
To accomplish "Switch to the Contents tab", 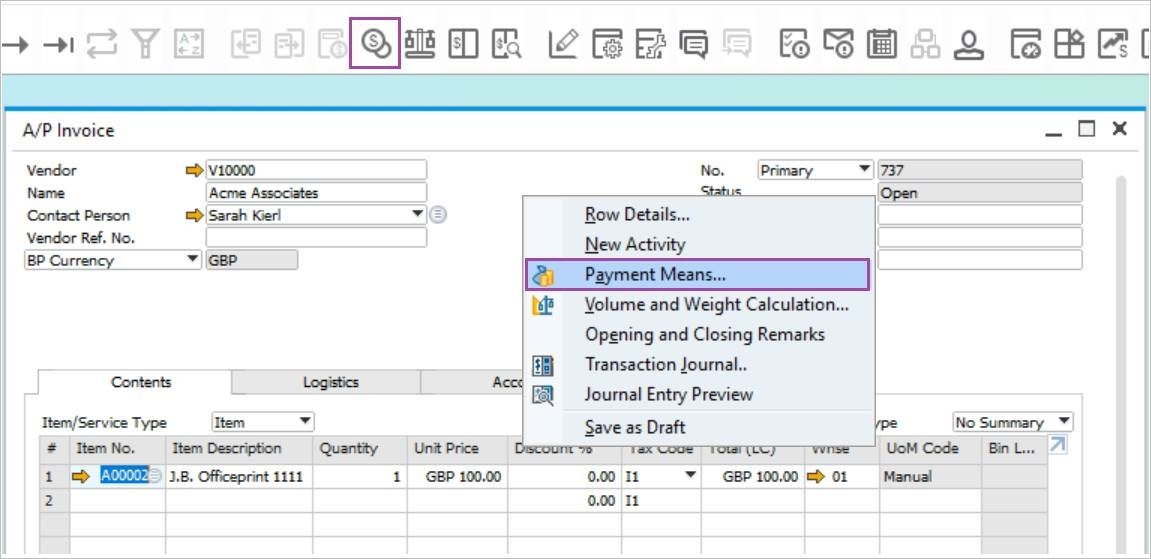I will coord(141,382).
